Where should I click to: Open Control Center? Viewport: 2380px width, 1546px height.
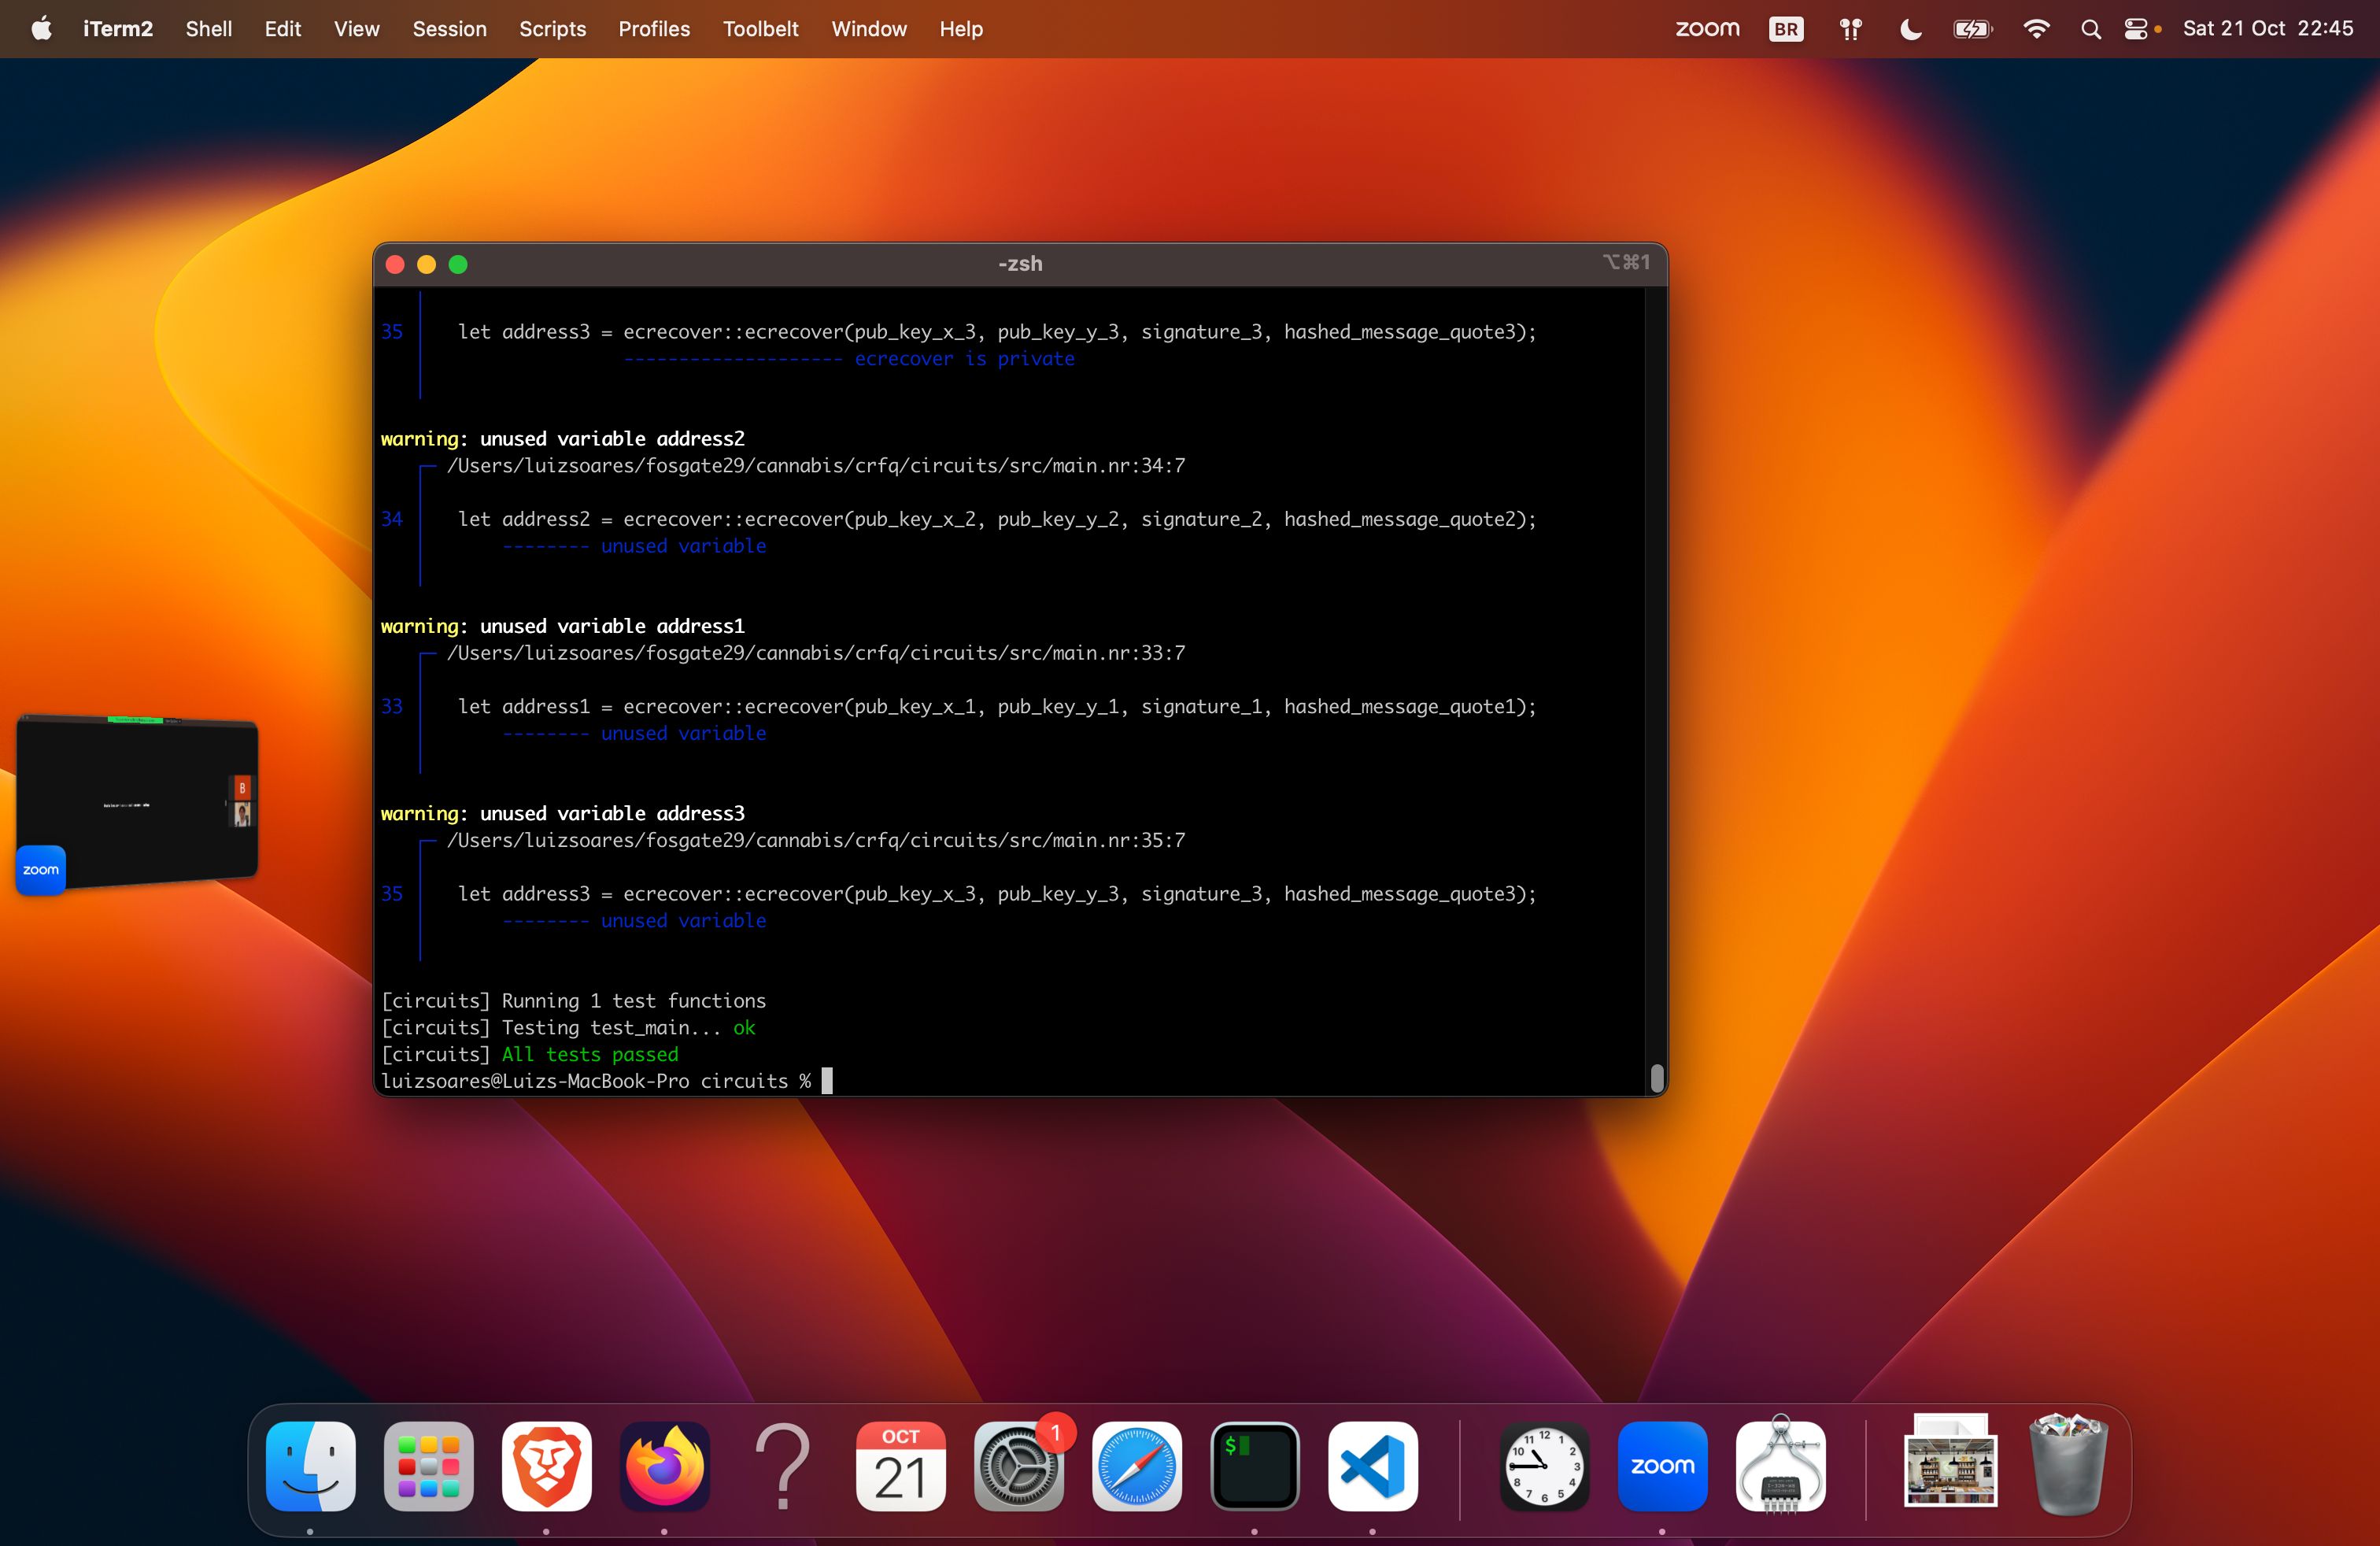pyautogui.click(x=2135, y=29)
